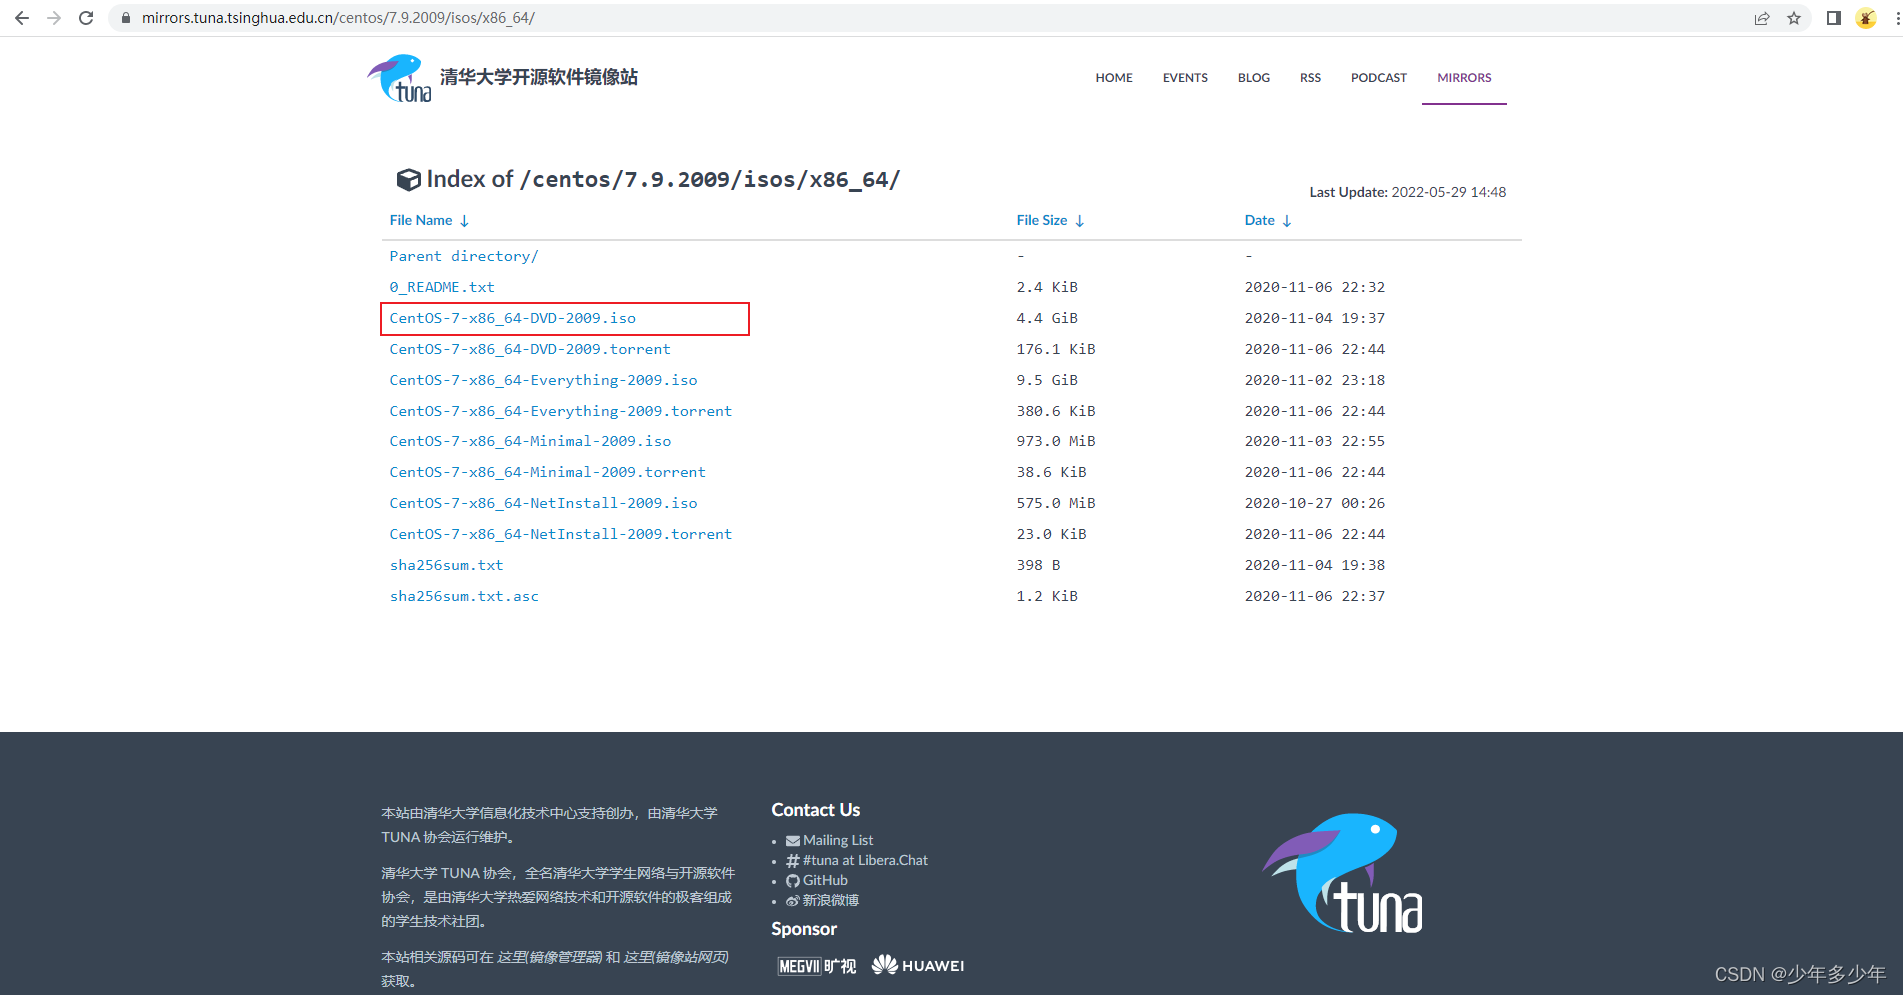1903x995 pixels.
Task: Bookmark this page with the star icon
Action: tap(1794, 18)
